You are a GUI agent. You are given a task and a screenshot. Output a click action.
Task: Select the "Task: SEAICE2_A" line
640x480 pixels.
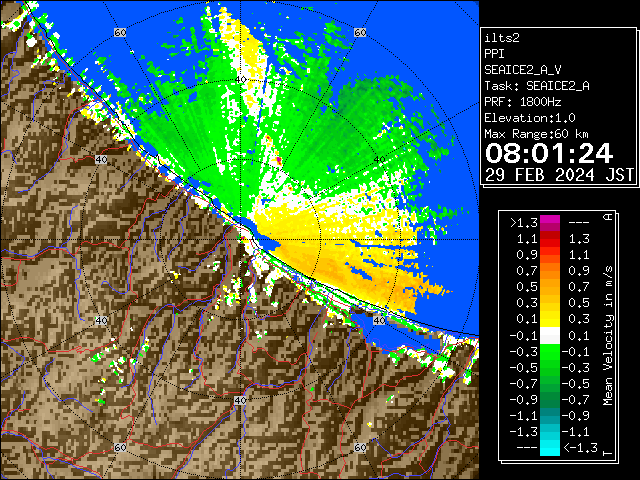pos(537,86)
